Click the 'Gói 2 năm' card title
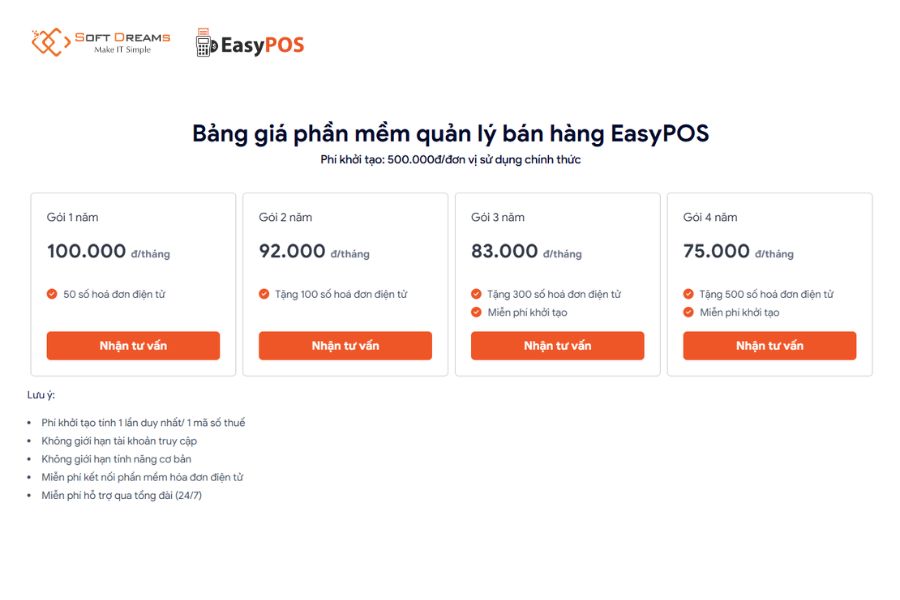Screen dimensions: 900x600 286,216
